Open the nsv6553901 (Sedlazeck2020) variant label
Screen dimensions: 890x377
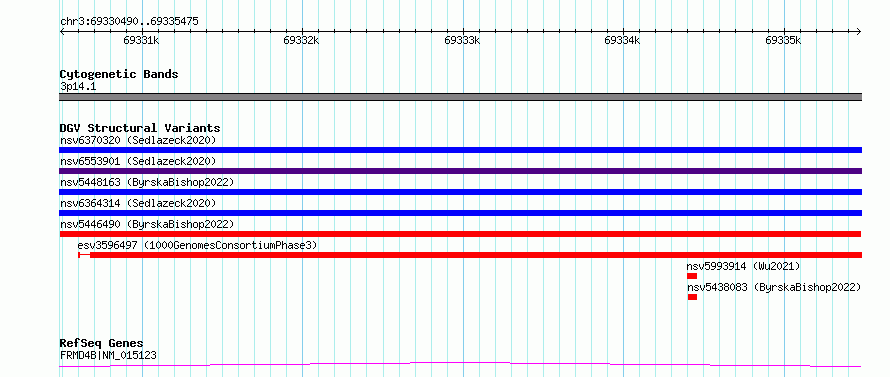pos(138,161)
